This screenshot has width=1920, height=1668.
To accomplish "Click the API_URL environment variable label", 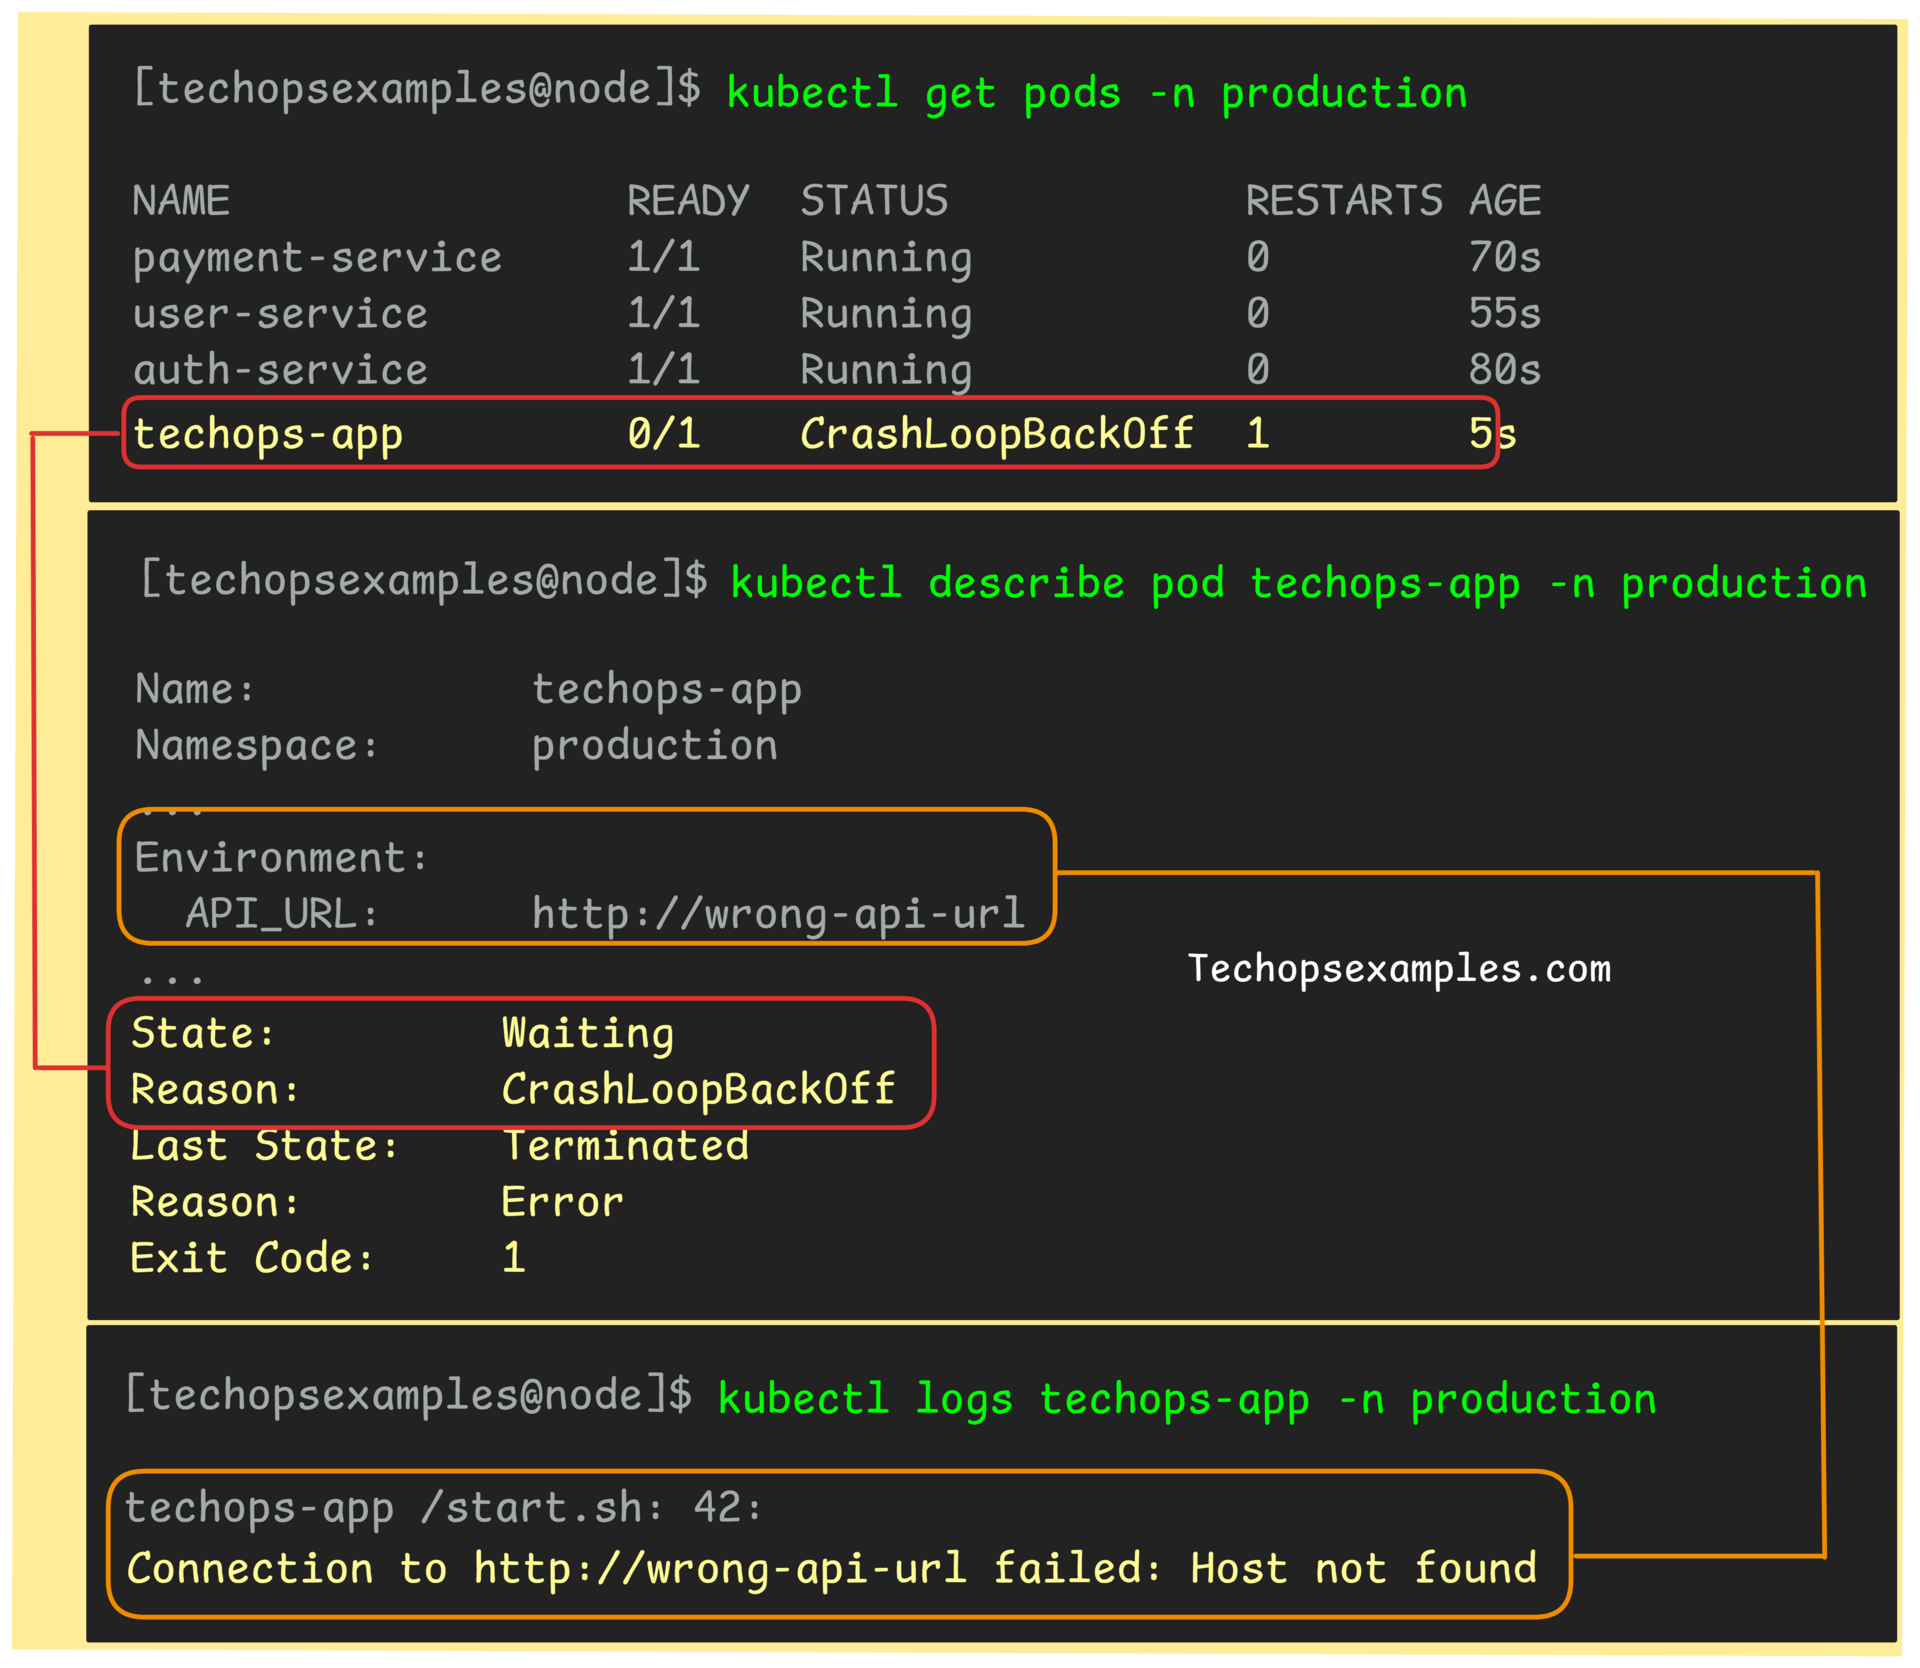I will coord(280,914).
